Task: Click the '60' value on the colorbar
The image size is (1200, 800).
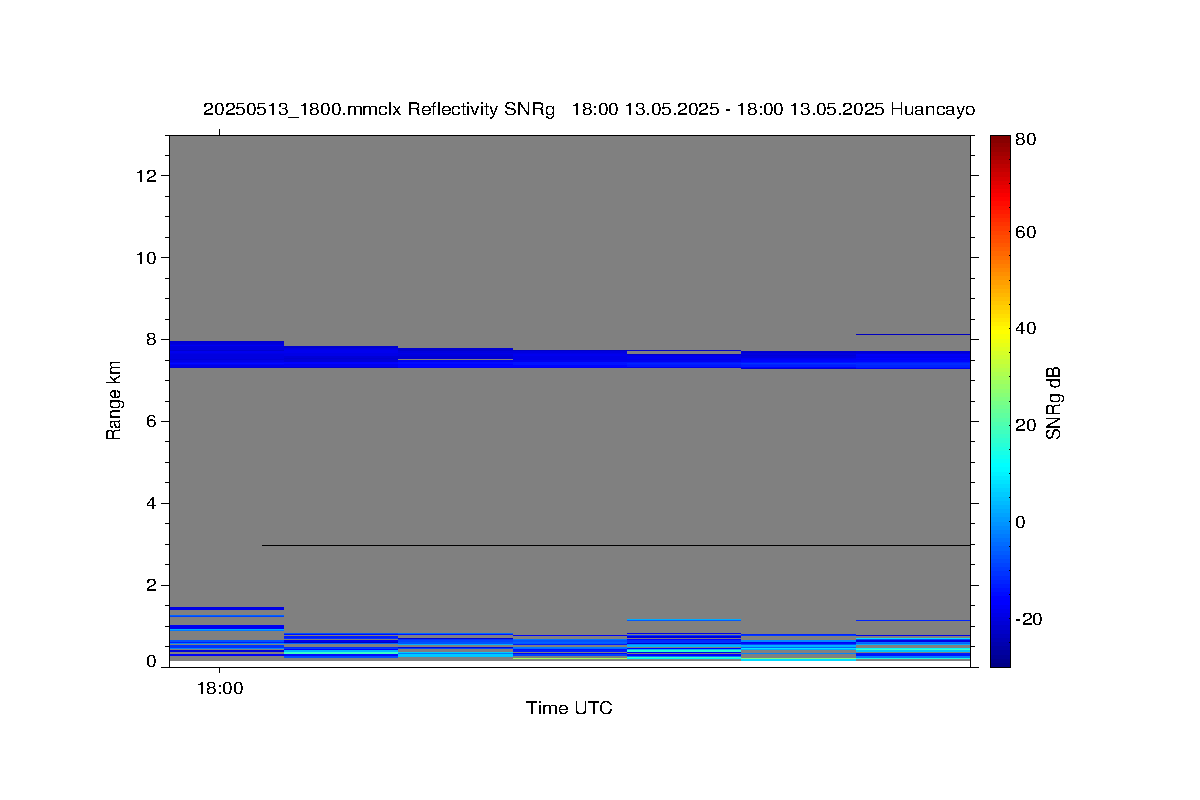Action: 1026,232
